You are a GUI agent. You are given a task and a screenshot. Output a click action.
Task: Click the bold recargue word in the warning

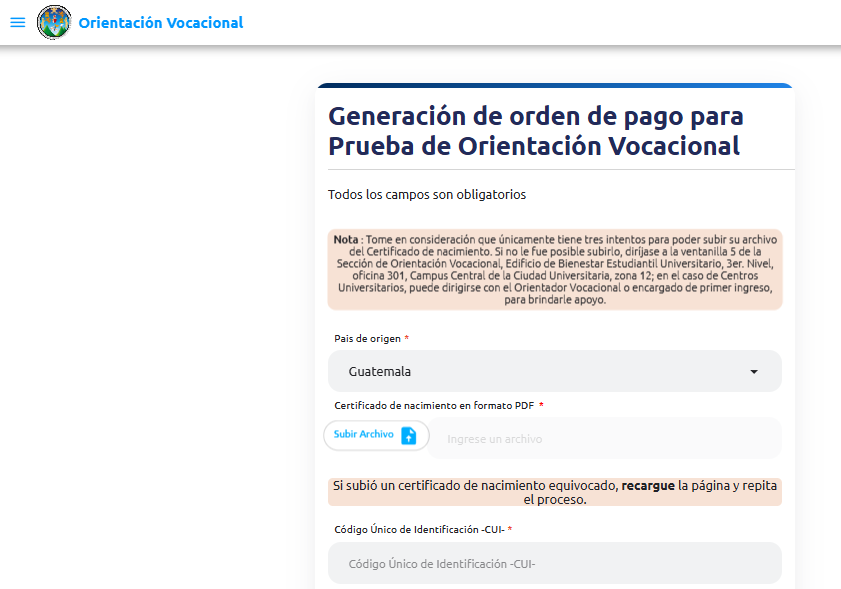[x=648, y=485]
